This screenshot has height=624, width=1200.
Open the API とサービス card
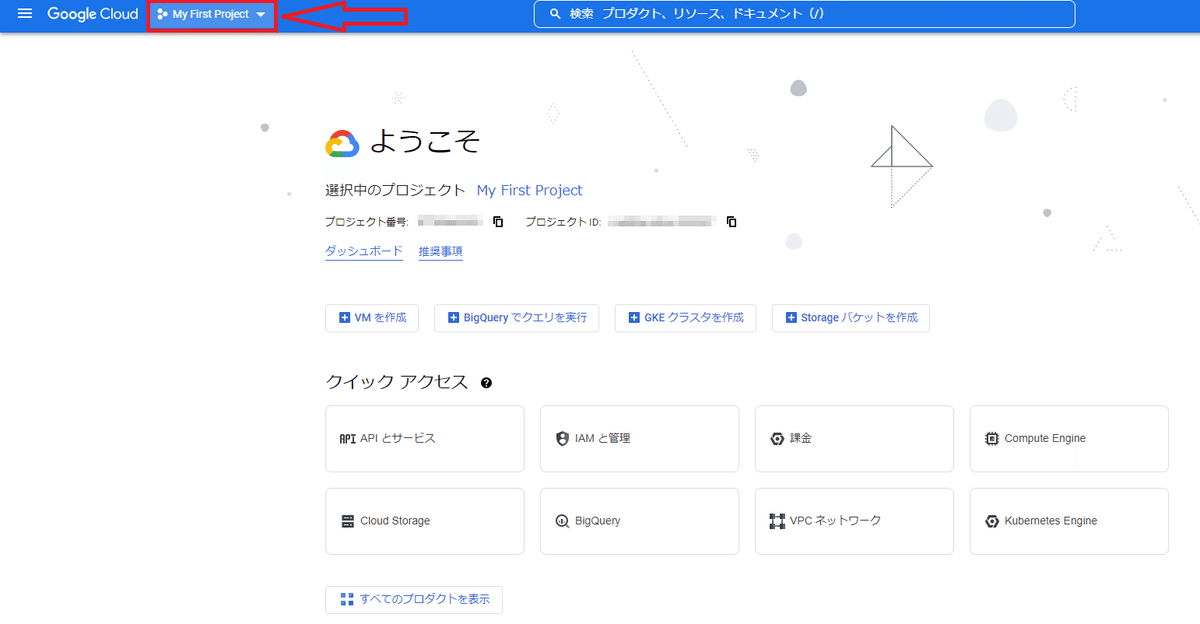425,438
